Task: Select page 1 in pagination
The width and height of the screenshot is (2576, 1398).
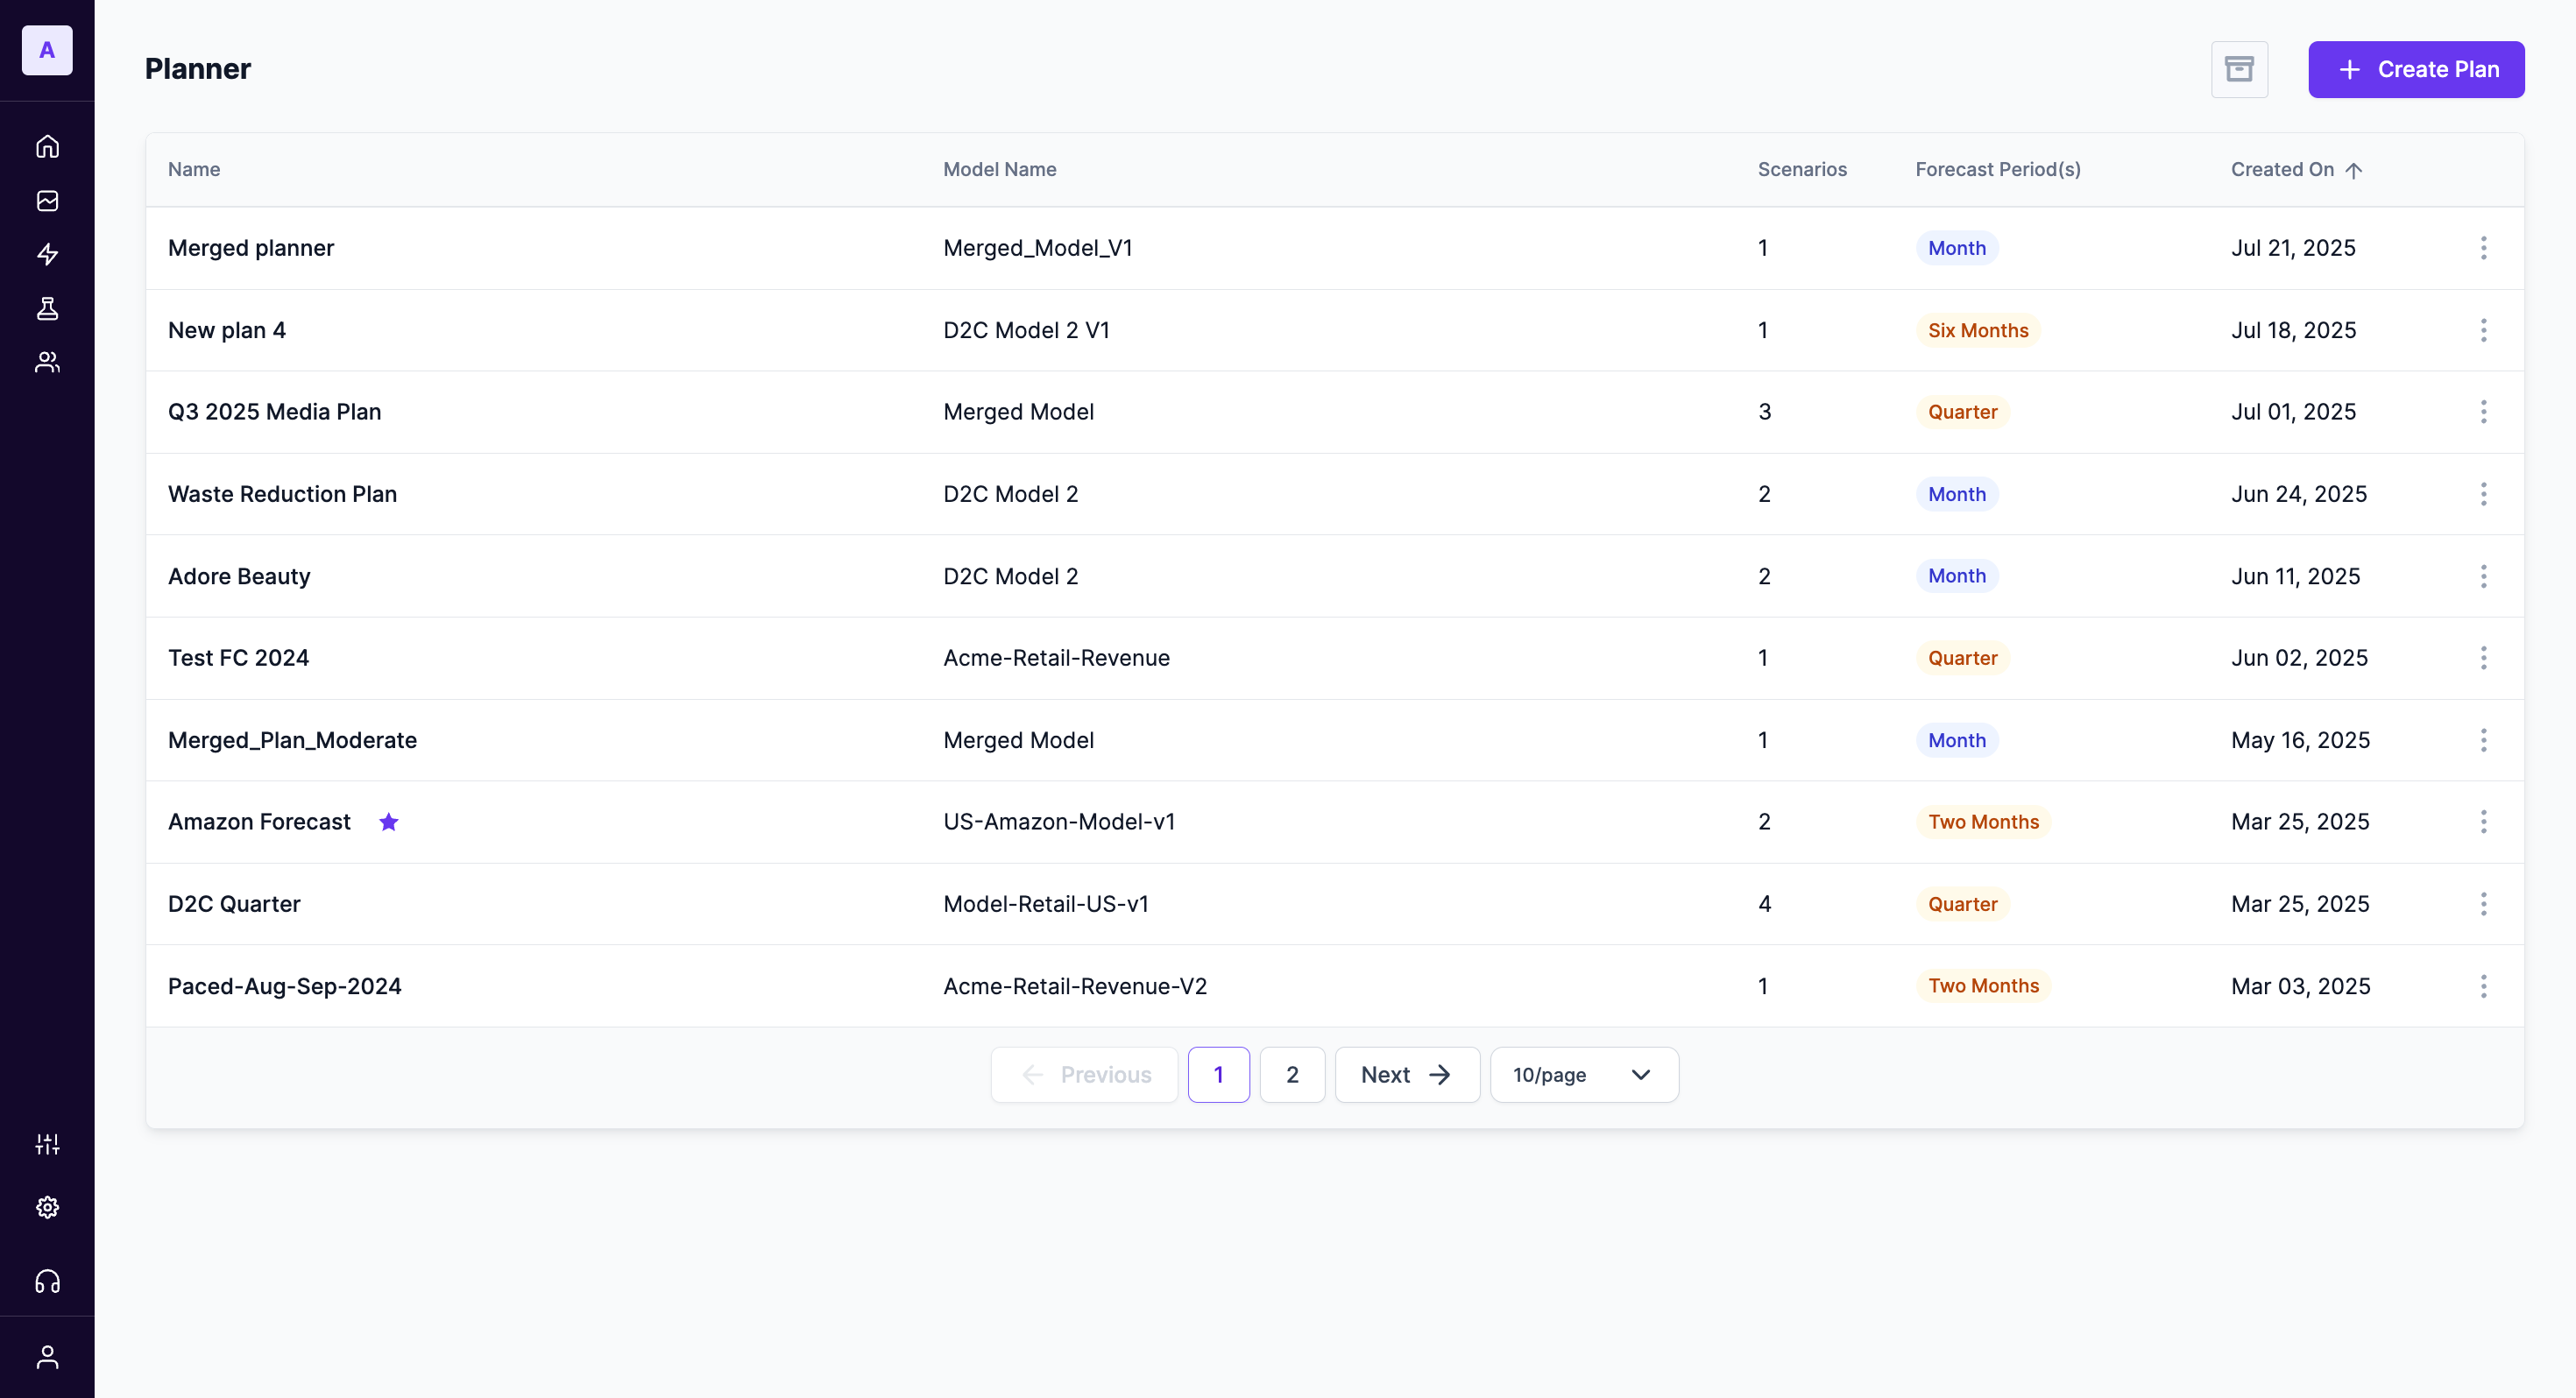Action: (x=1218, y=1075)
